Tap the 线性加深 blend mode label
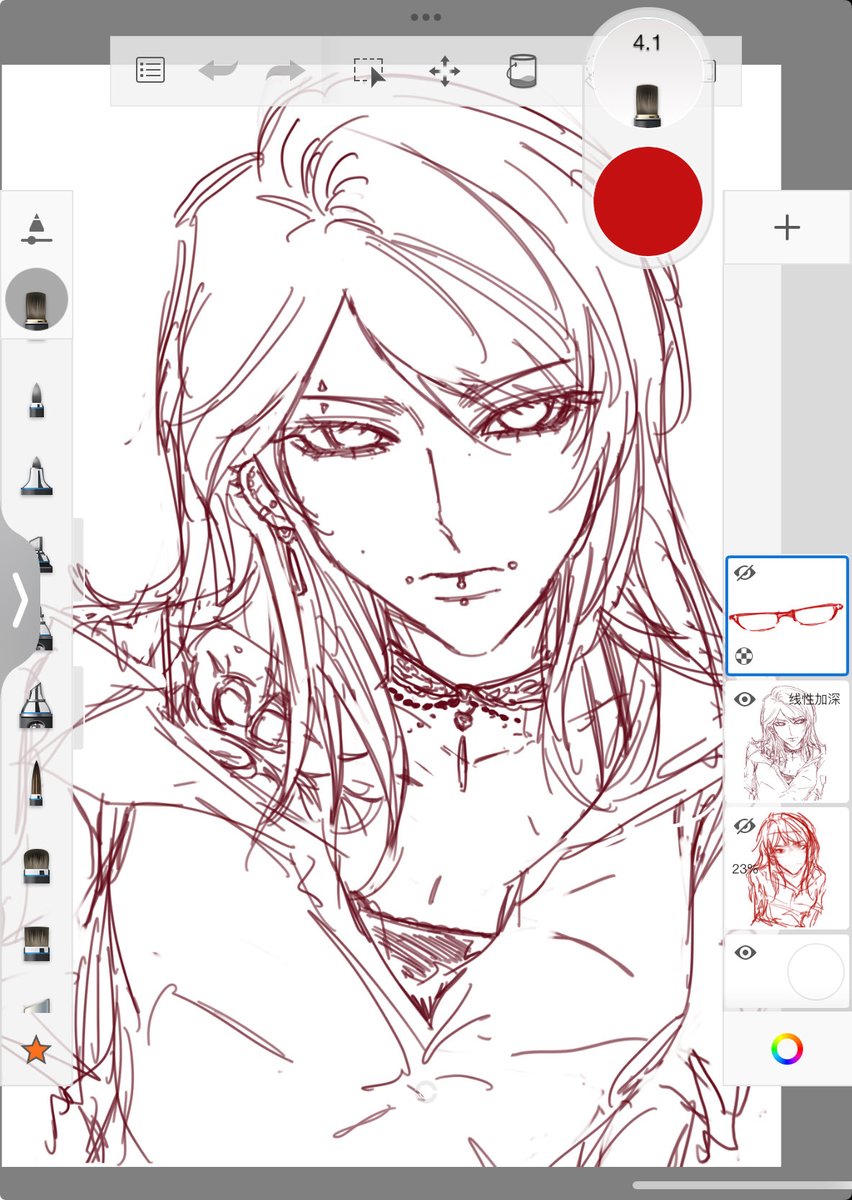This screenshot has width=852, height=1200. pos(814,699)
